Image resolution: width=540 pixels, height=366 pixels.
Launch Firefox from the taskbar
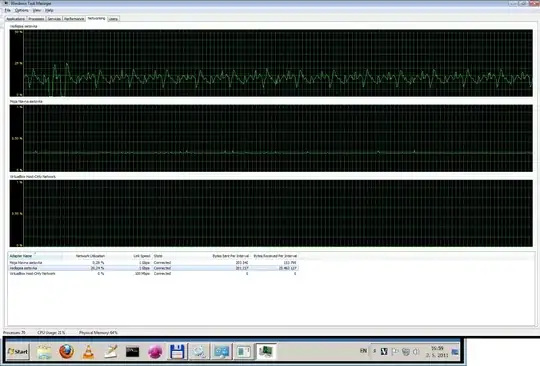66,352
